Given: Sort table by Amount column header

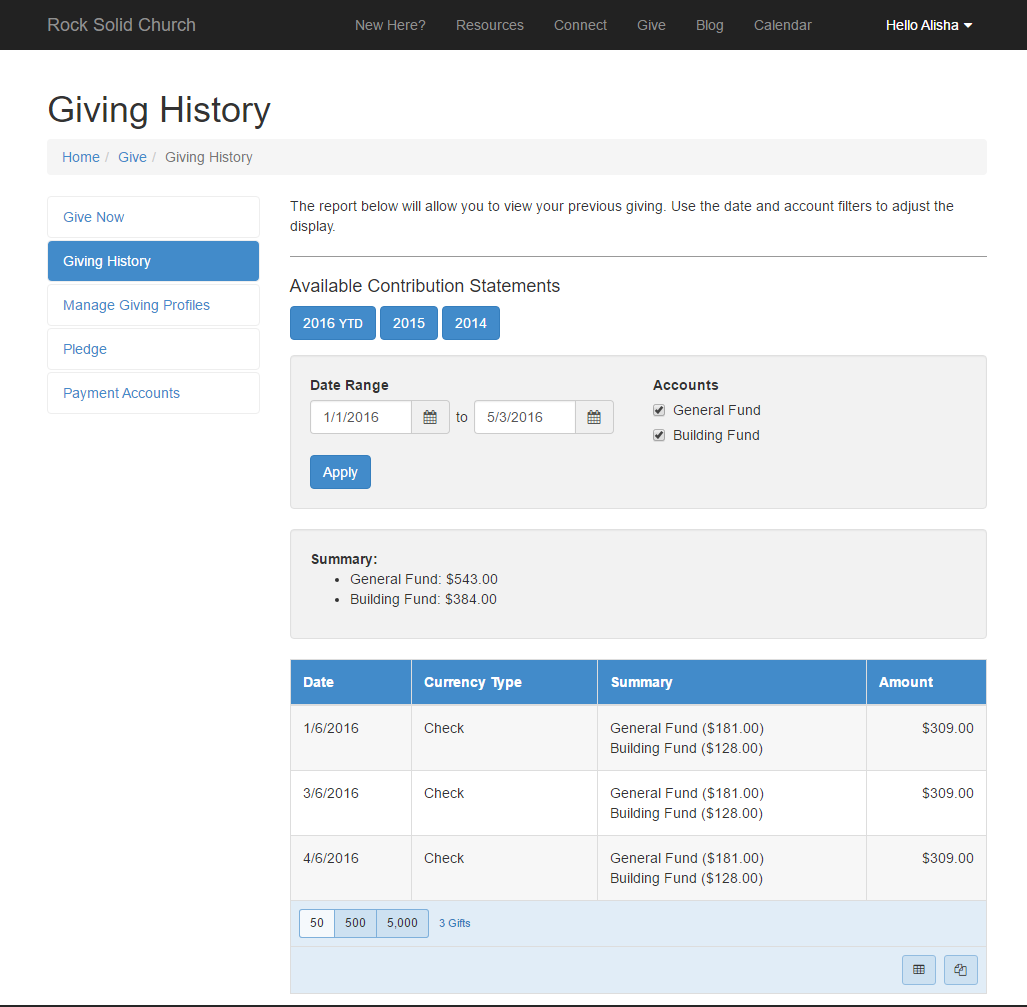Looking at the screenshot, I should (x=905, y=682).
